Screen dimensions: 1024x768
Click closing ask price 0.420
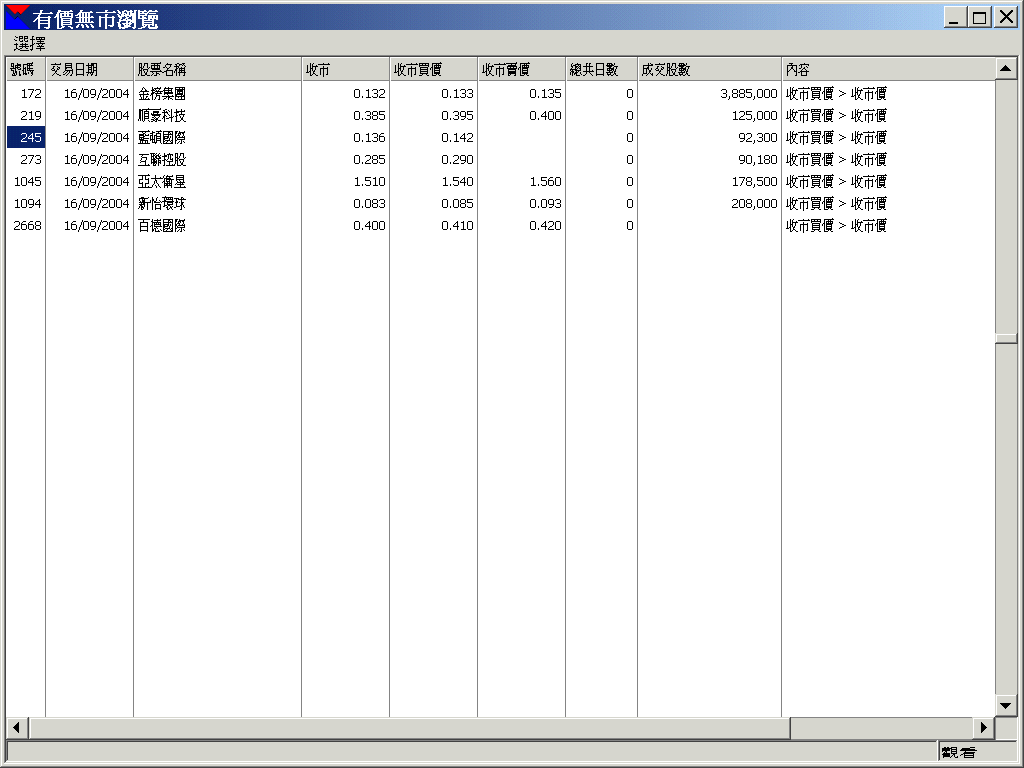545,225
